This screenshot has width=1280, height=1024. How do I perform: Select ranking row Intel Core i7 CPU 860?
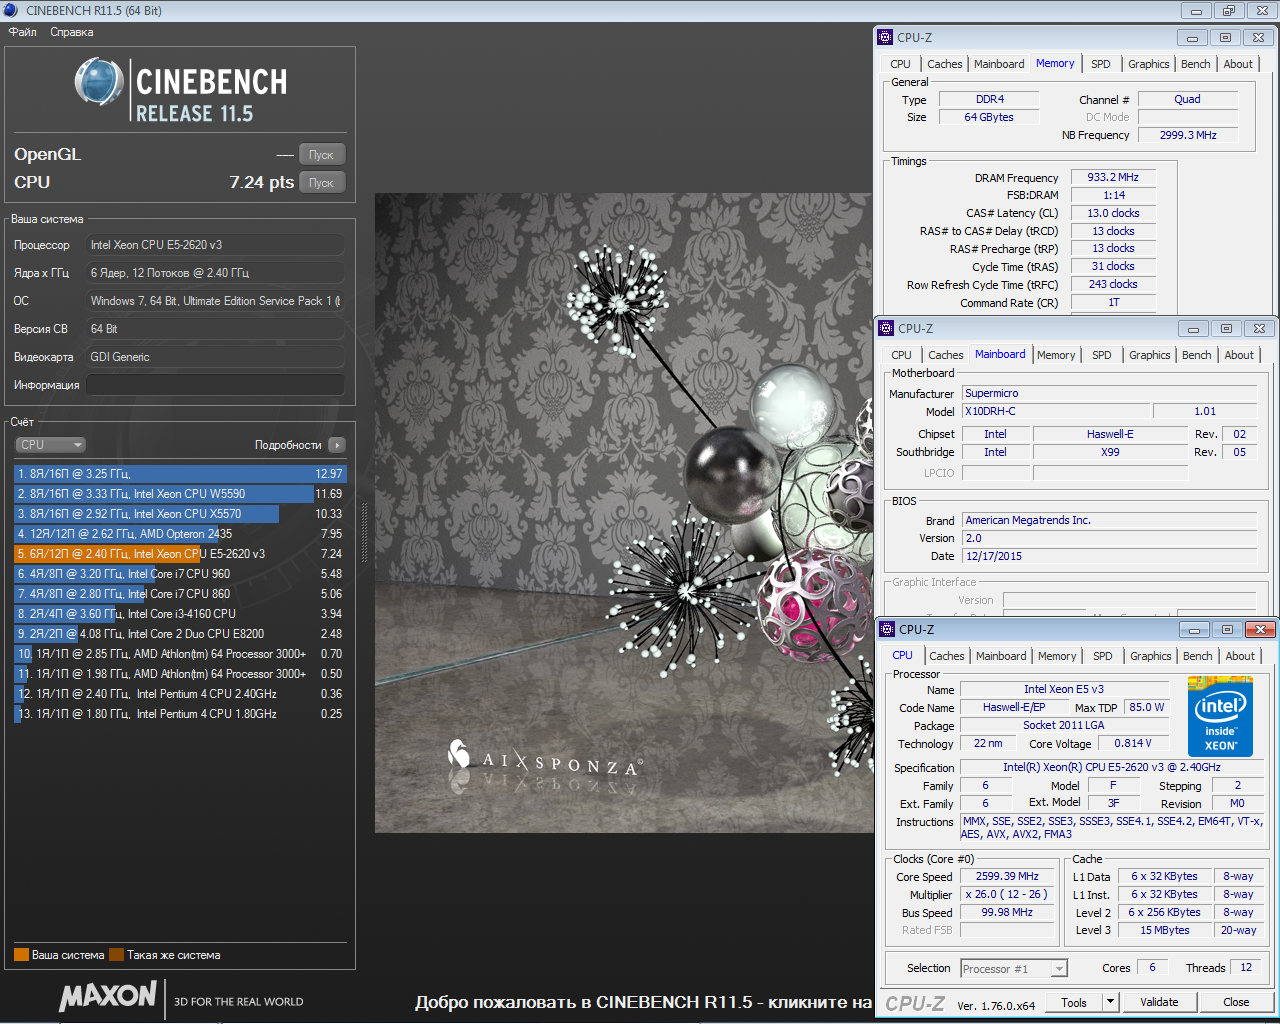180,594
